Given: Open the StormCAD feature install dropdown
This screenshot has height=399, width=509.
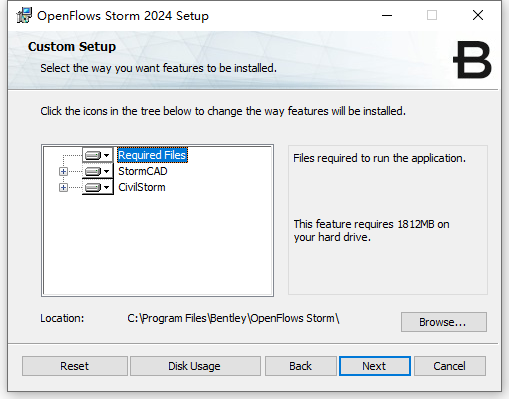Looking at the screenshot, I should pos(98,171).
